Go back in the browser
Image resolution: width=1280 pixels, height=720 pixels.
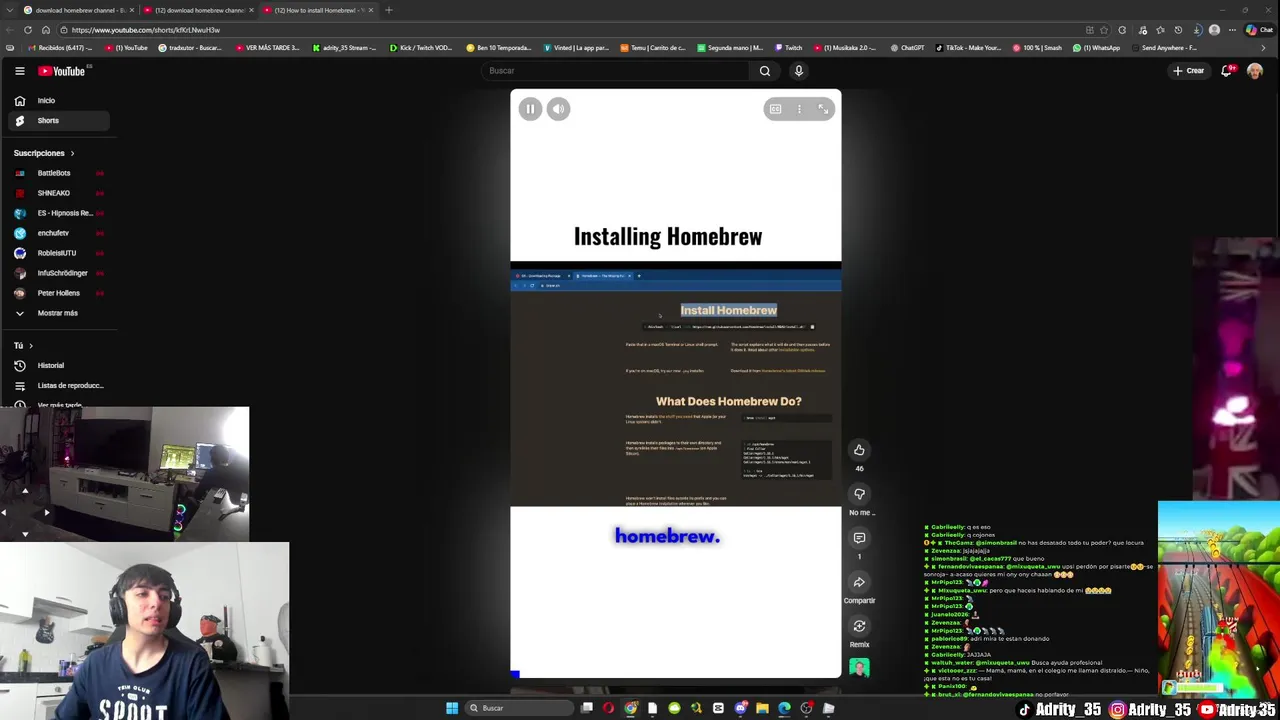(10, 30)
